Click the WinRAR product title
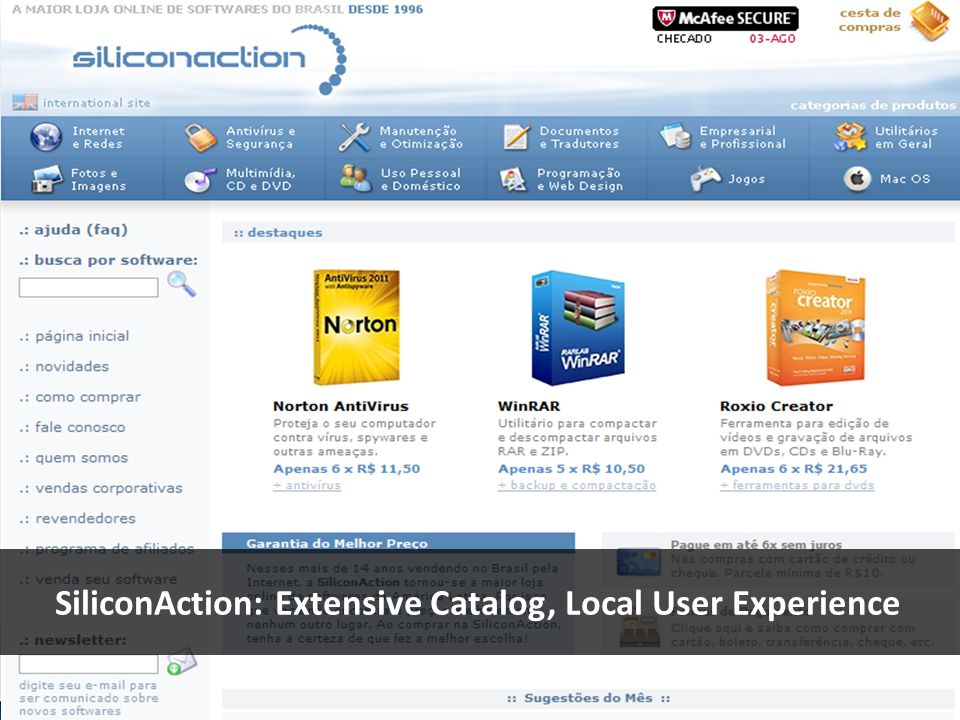The height and width of the screenshot is (720, 960). coord(529,406)
